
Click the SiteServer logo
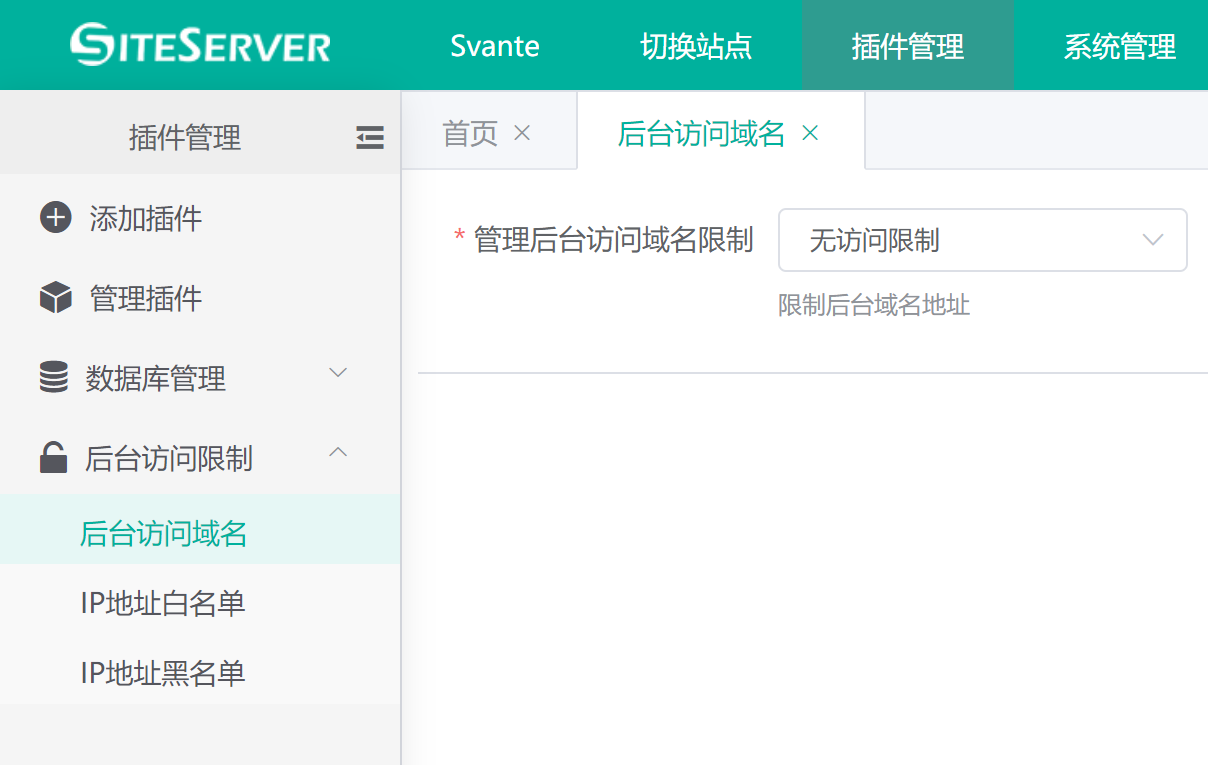200,46
